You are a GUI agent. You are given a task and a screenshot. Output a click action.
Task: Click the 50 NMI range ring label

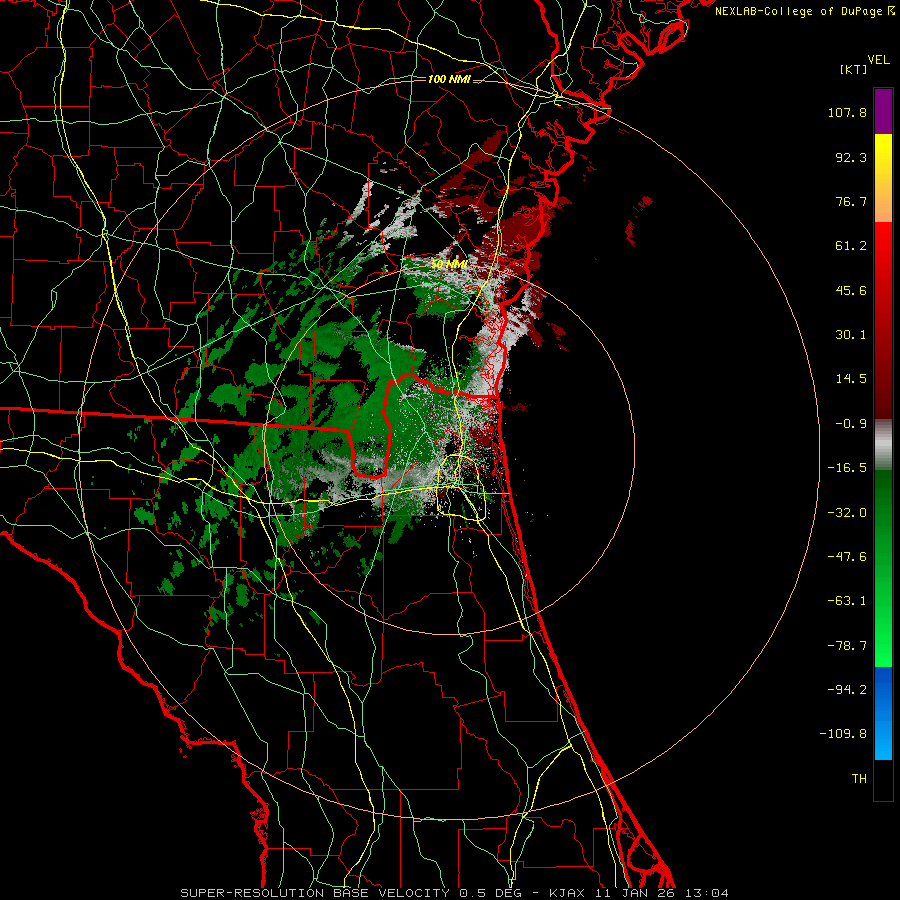click(x=449, y=265)
